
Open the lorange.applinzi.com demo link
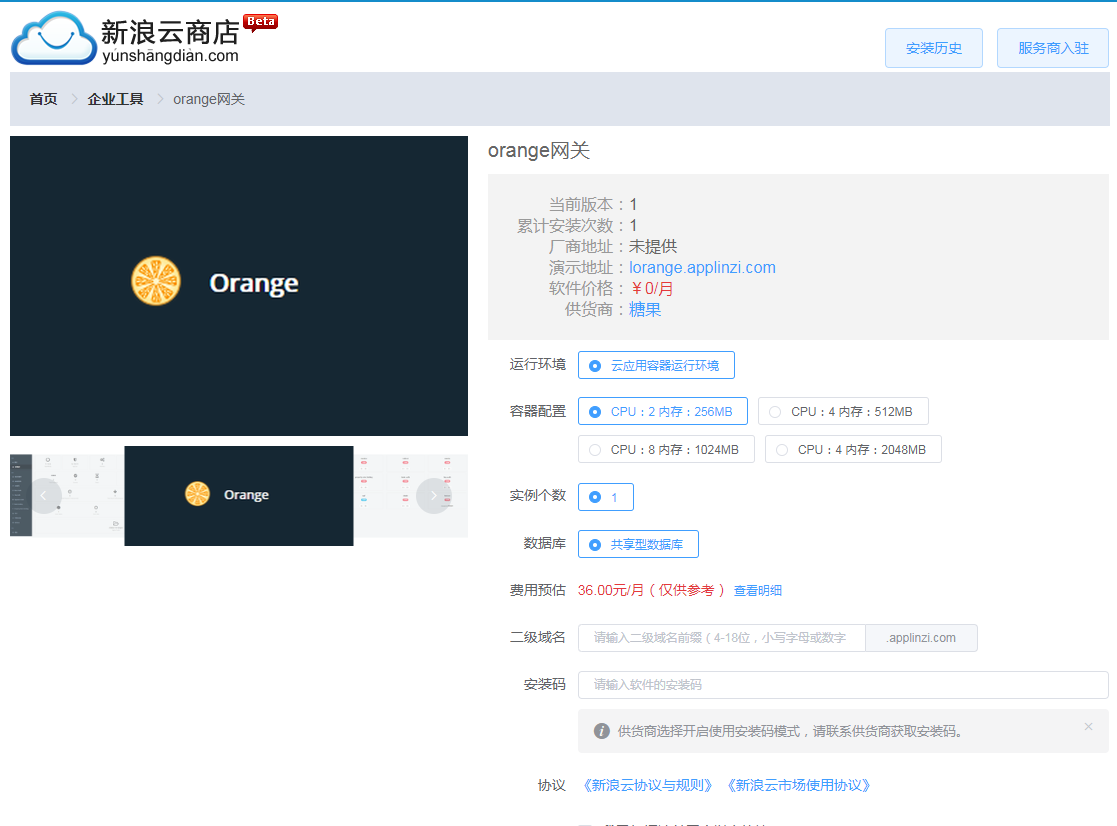pos(702,268)
